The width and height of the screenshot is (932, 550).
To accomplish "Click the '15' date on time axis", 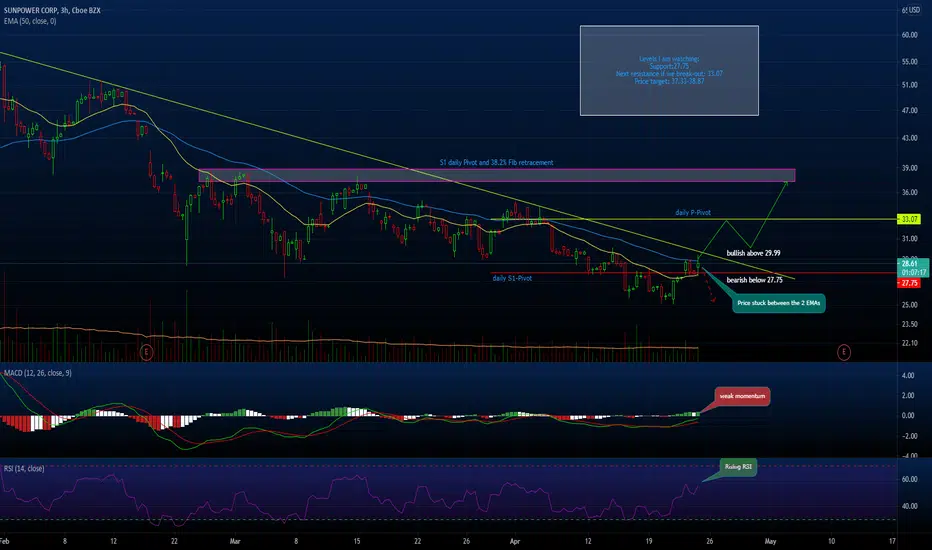I will (x=357, y=541).
